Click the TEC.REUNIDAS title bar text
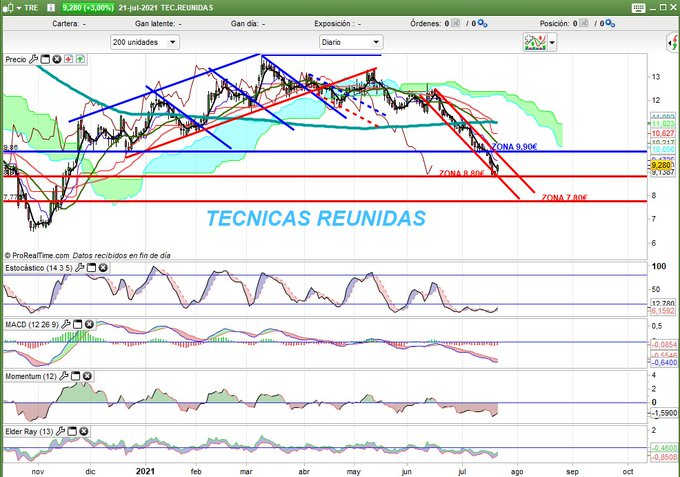Screen dimensions: 680x477 point(186,8)
